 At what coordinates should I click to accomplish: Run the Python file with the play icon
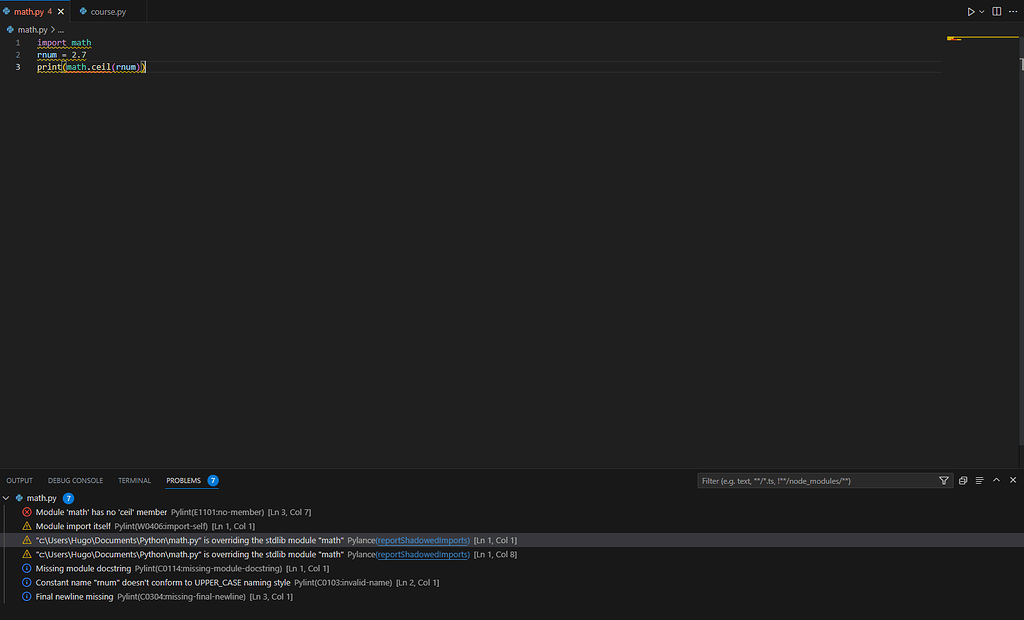pyautogui.click(x=969, y=11)
